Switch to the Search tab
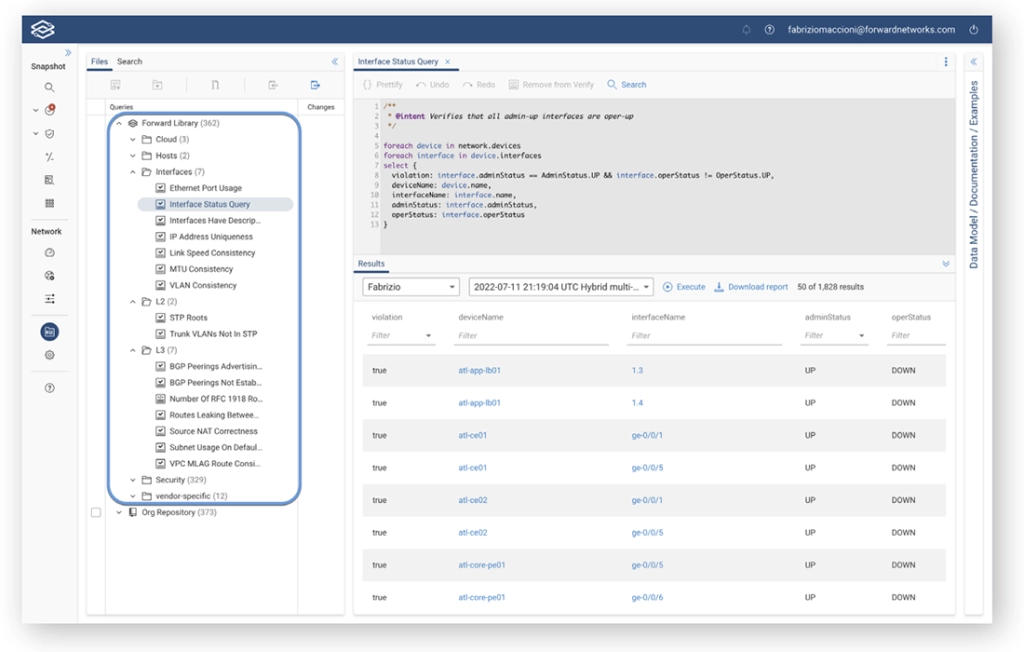 tap(130, 62)
